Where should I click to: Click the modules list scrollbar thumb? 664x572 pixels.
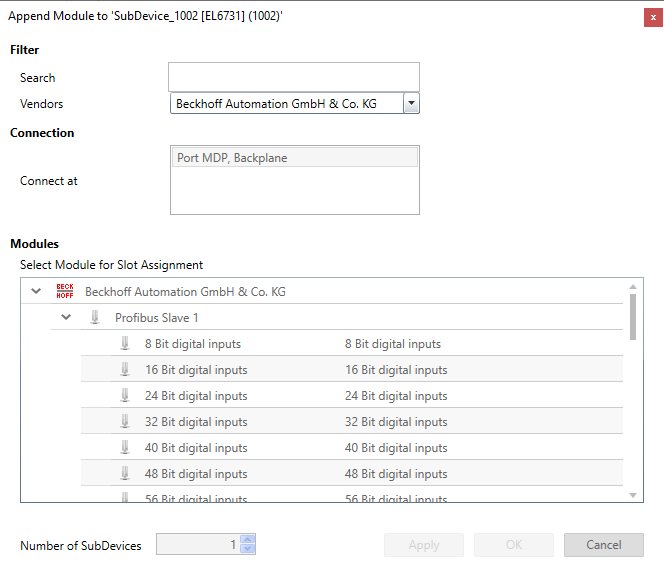click(632, 316)
